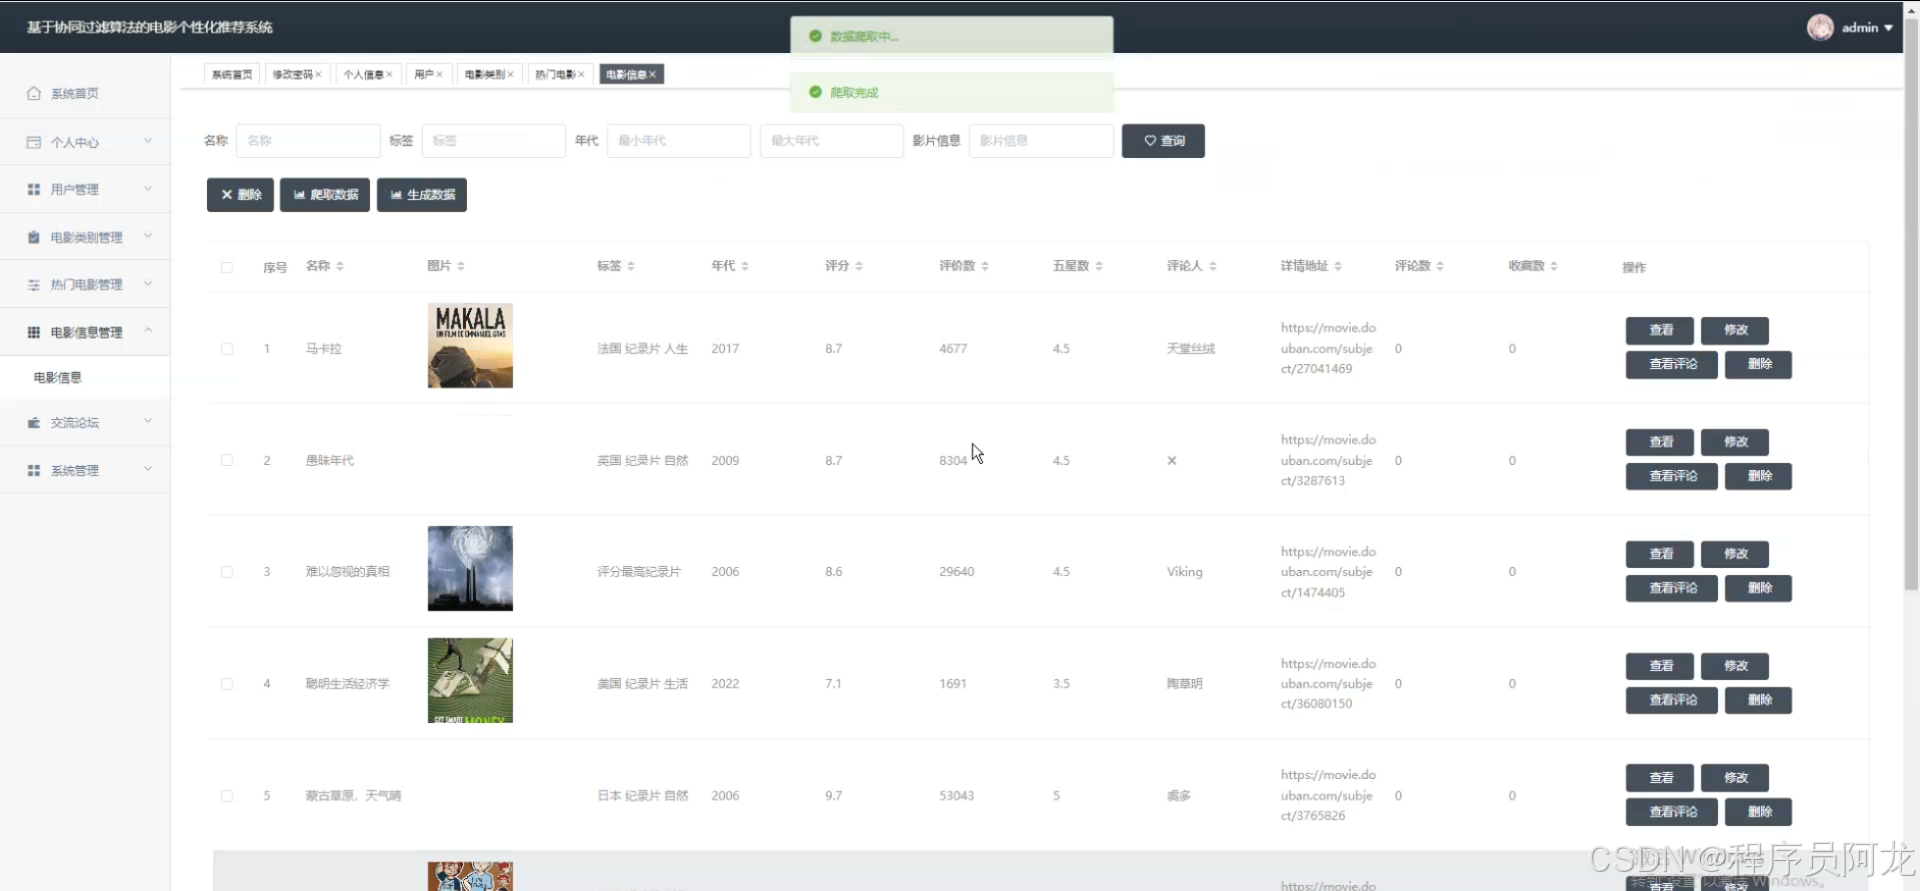Viewport: 1920px width, 891px height.
Task: Click 修改 for the 愚昧年代 row
Action: tap(1736, 442)
